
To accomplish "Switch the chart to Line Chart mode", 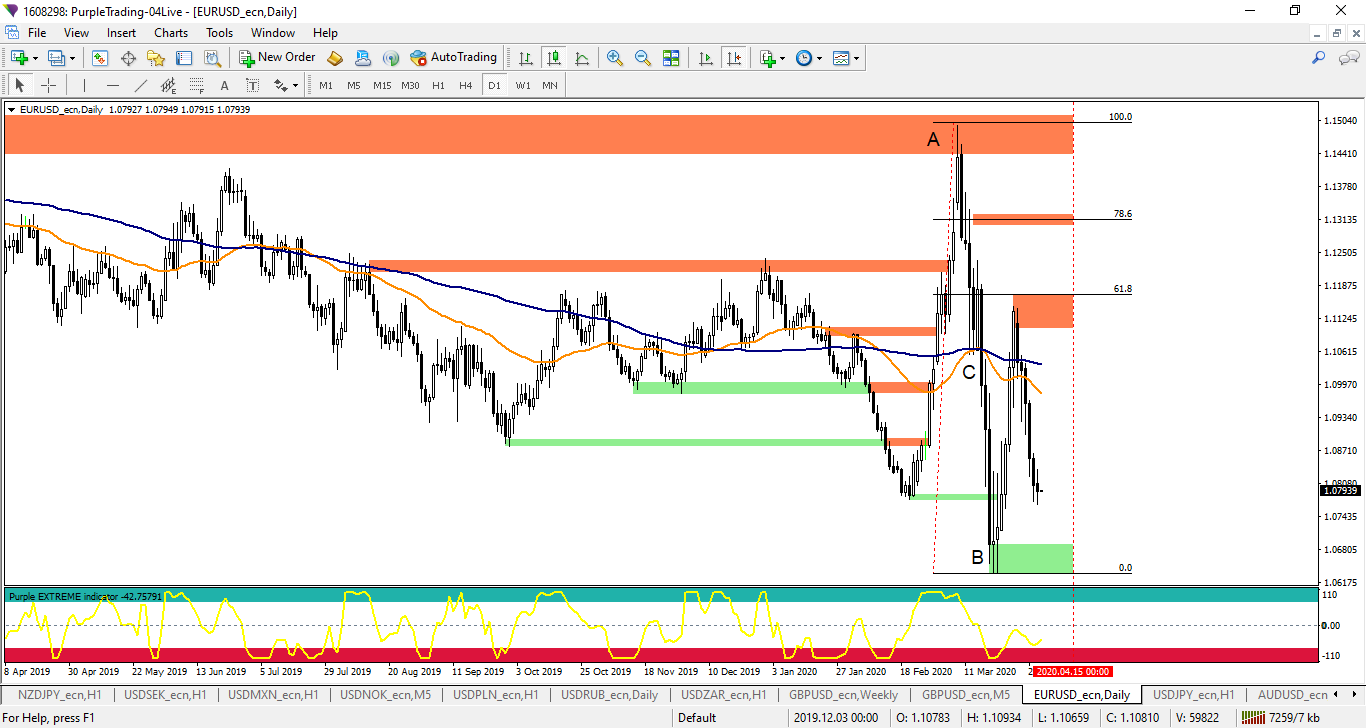I will (x=581, y=58).
